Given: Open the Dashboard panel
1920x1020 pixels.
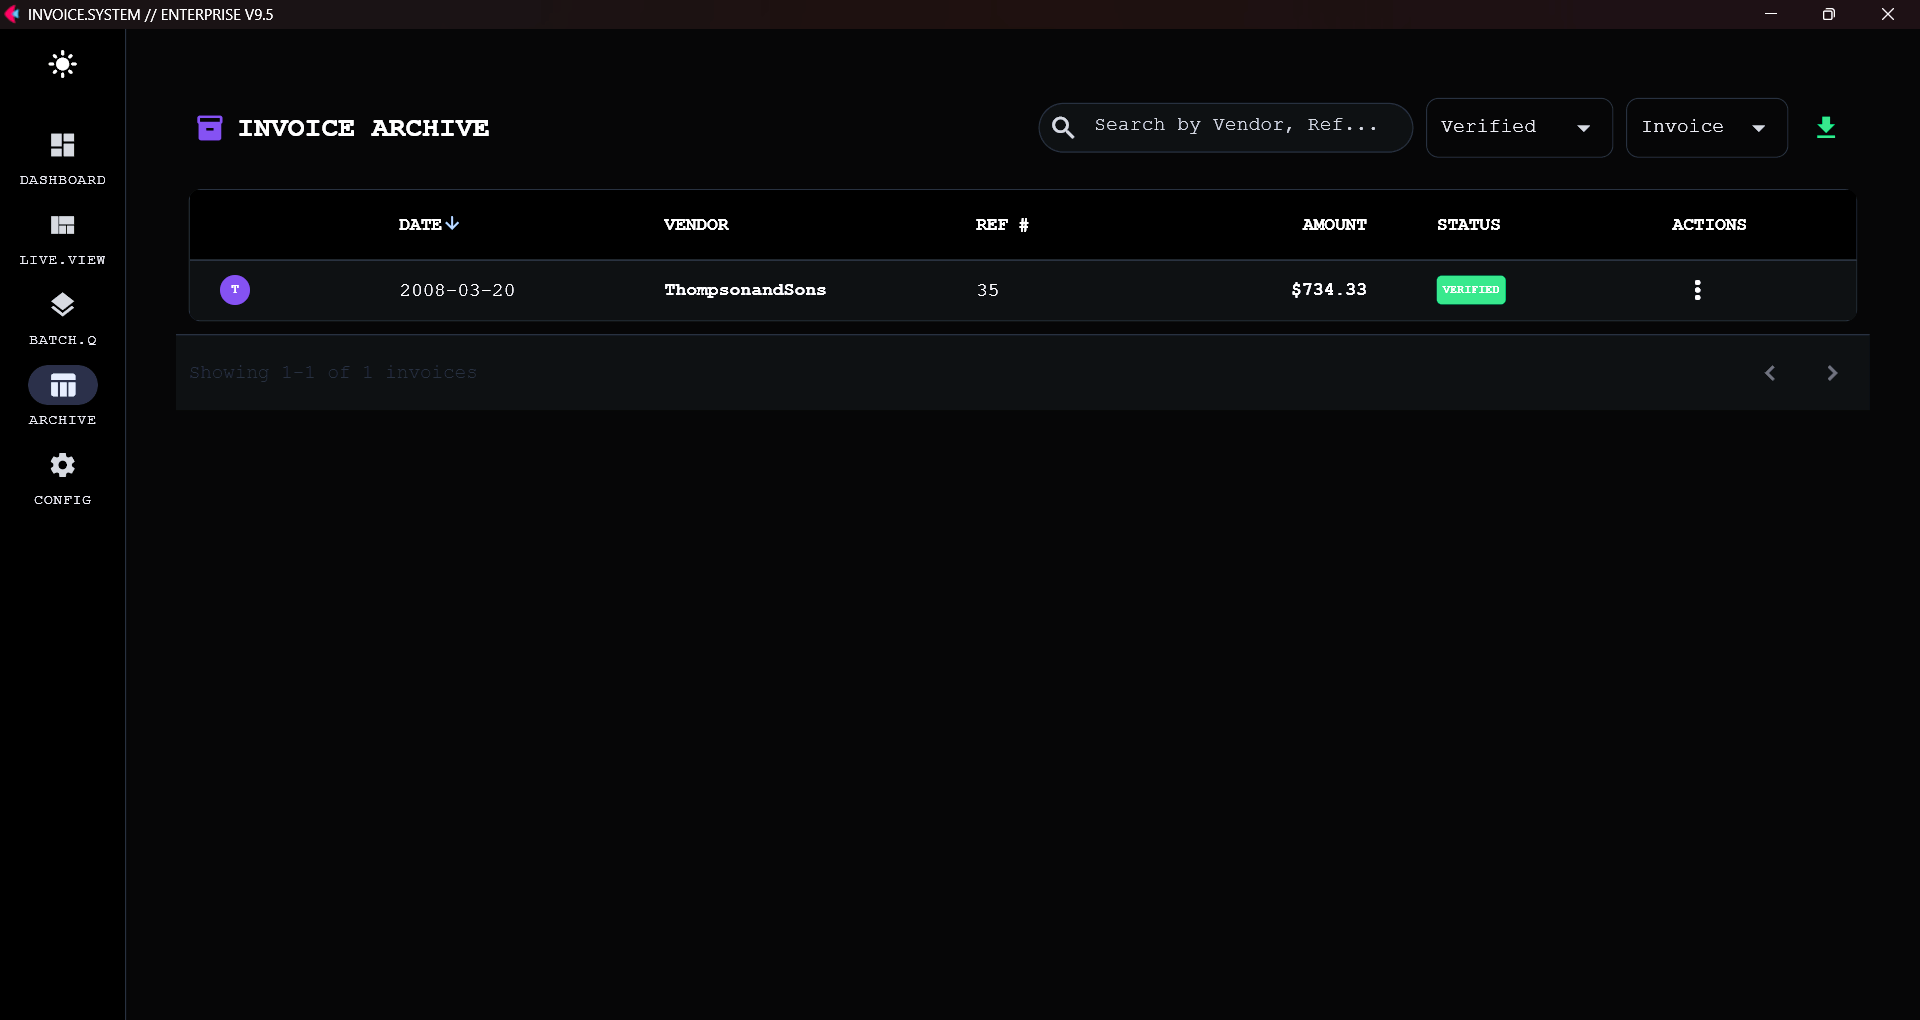Looking at the screenshot, I should [x=62, y=155].
